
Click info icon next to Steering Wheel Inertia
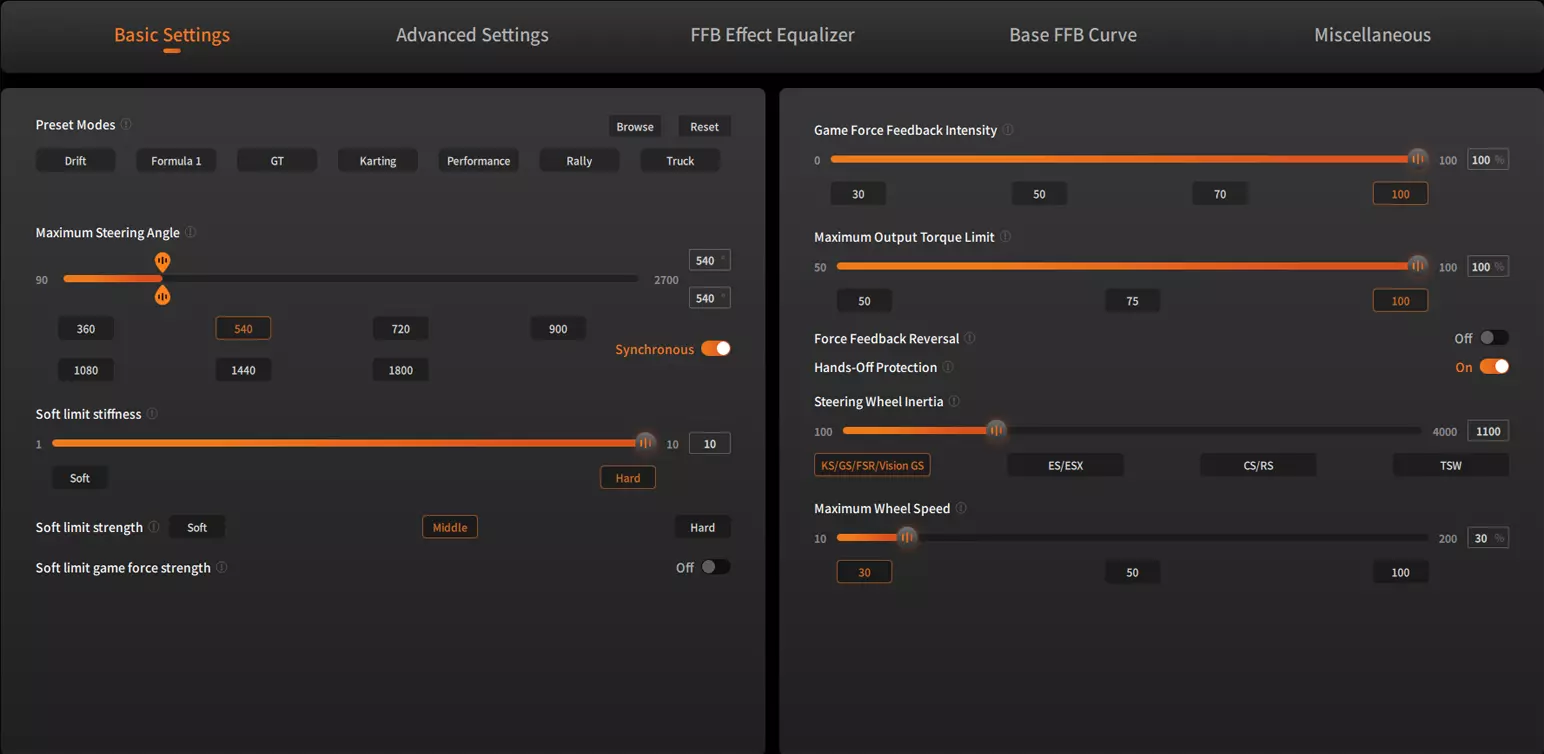954,402
